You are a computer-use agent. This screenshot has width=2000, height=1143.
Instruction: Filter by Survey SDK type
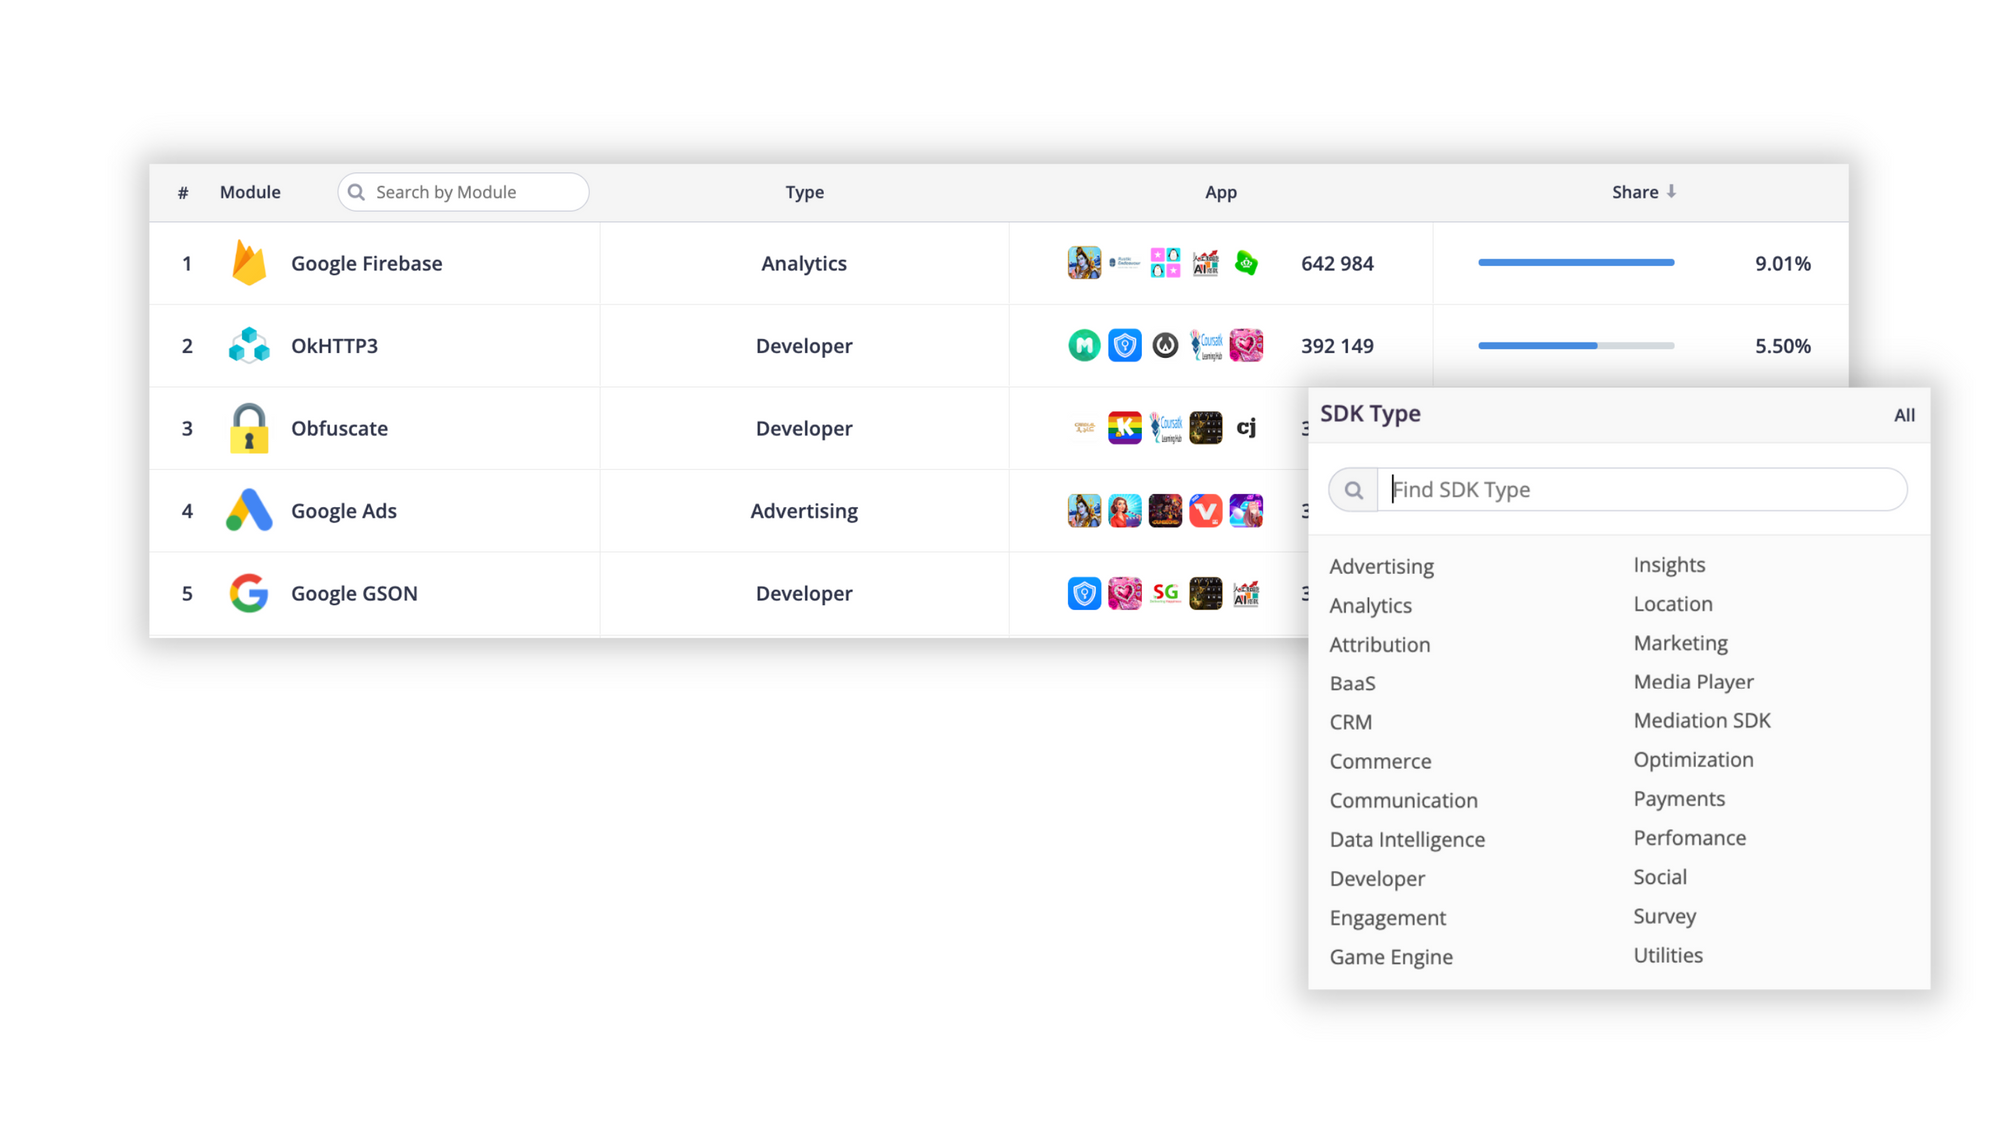point(1664,916)
